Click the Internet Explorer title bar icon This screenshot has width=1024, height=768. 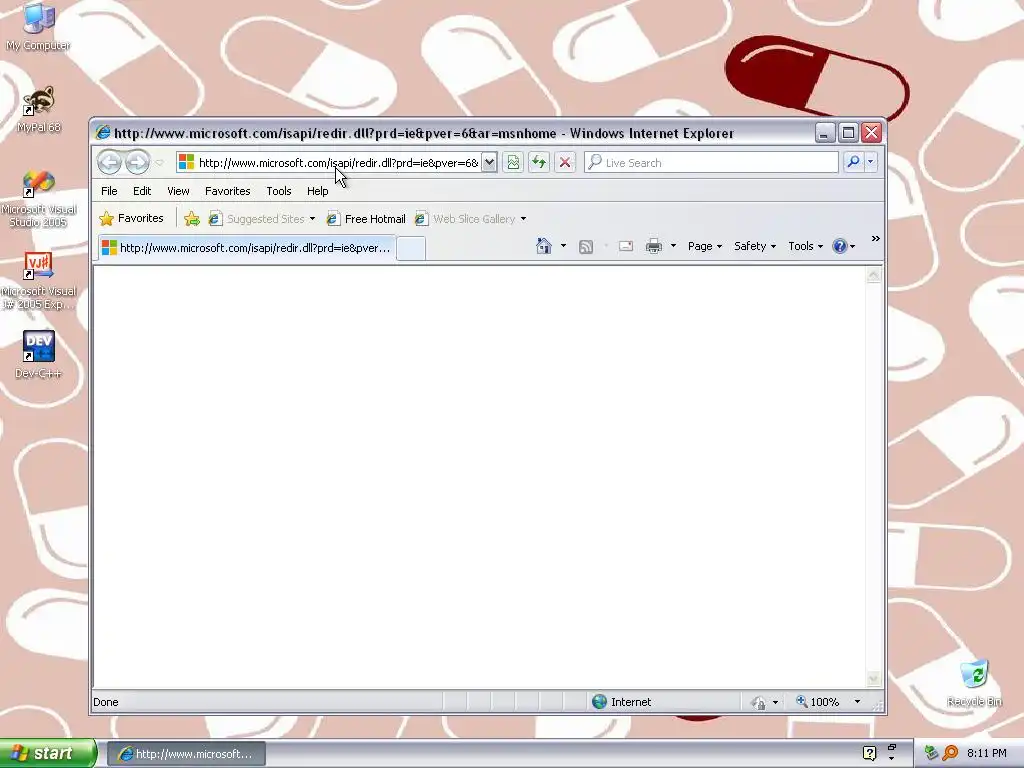[103, 133]
